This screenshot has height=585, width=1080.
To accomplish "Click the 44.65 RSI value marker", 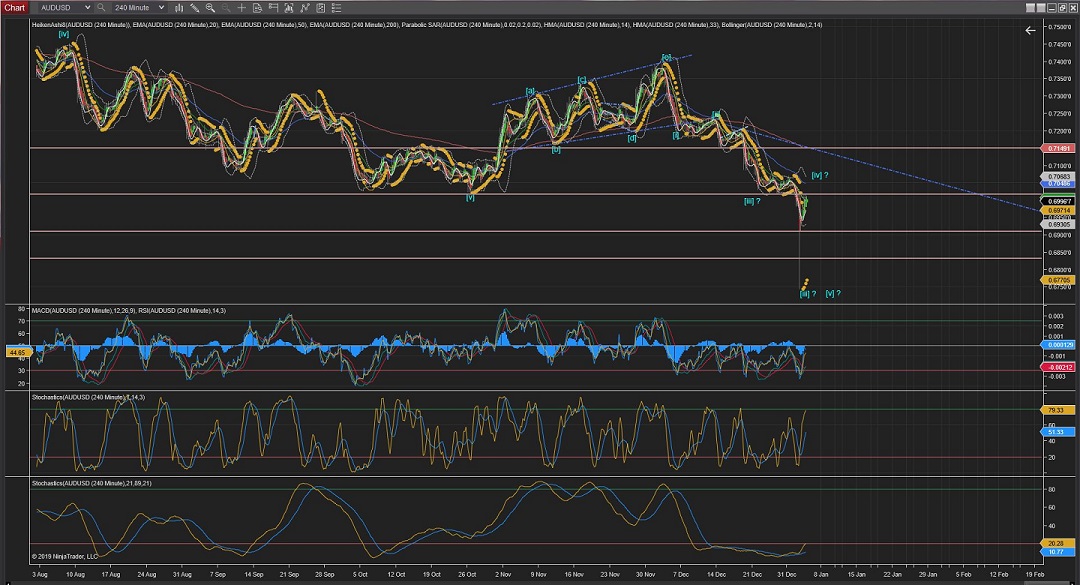I will click(x=17, y=352).
